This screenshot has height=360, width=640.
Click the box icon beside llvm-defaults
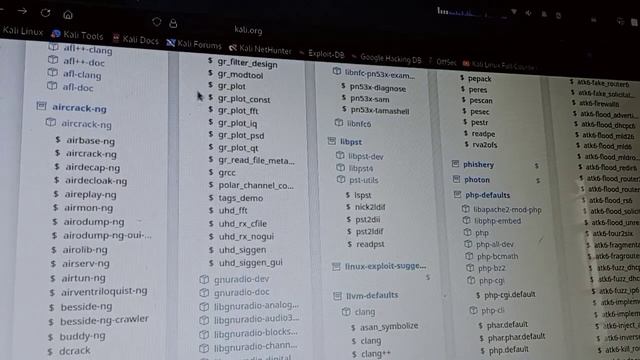(x=337, y=296)
